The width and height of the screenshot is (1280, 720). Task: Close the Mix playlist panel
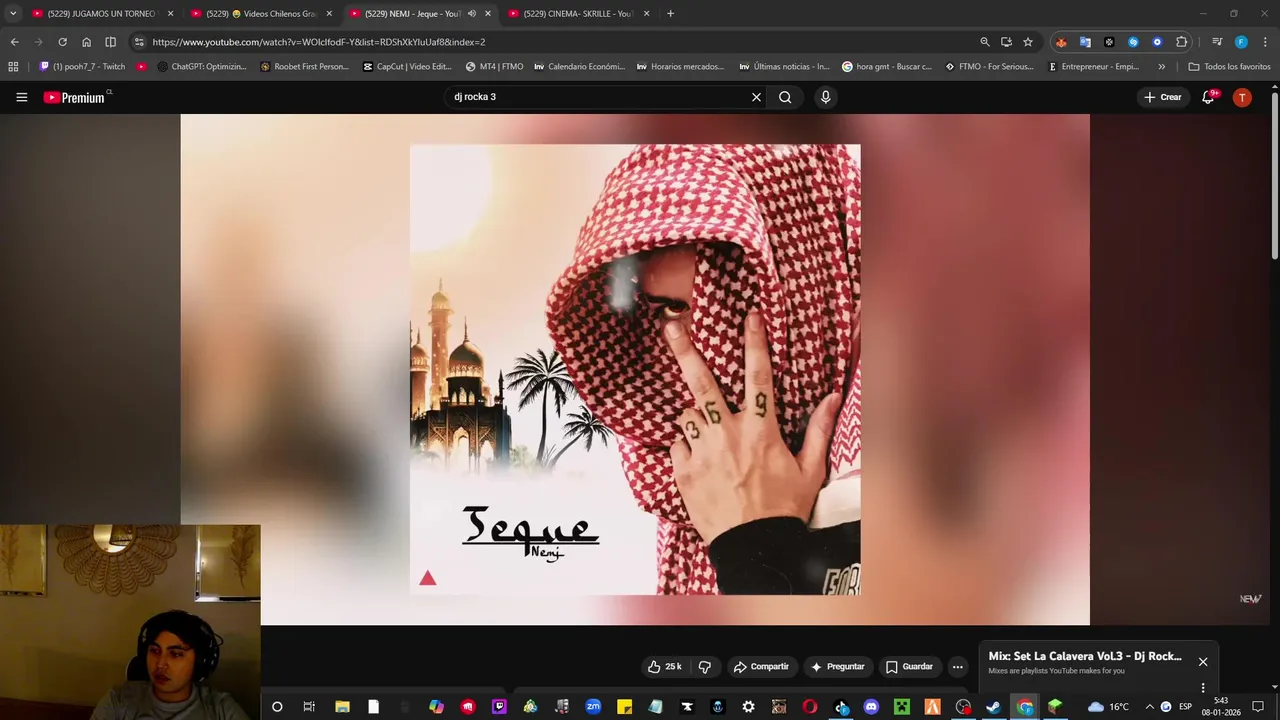[x=1203, y=662]
